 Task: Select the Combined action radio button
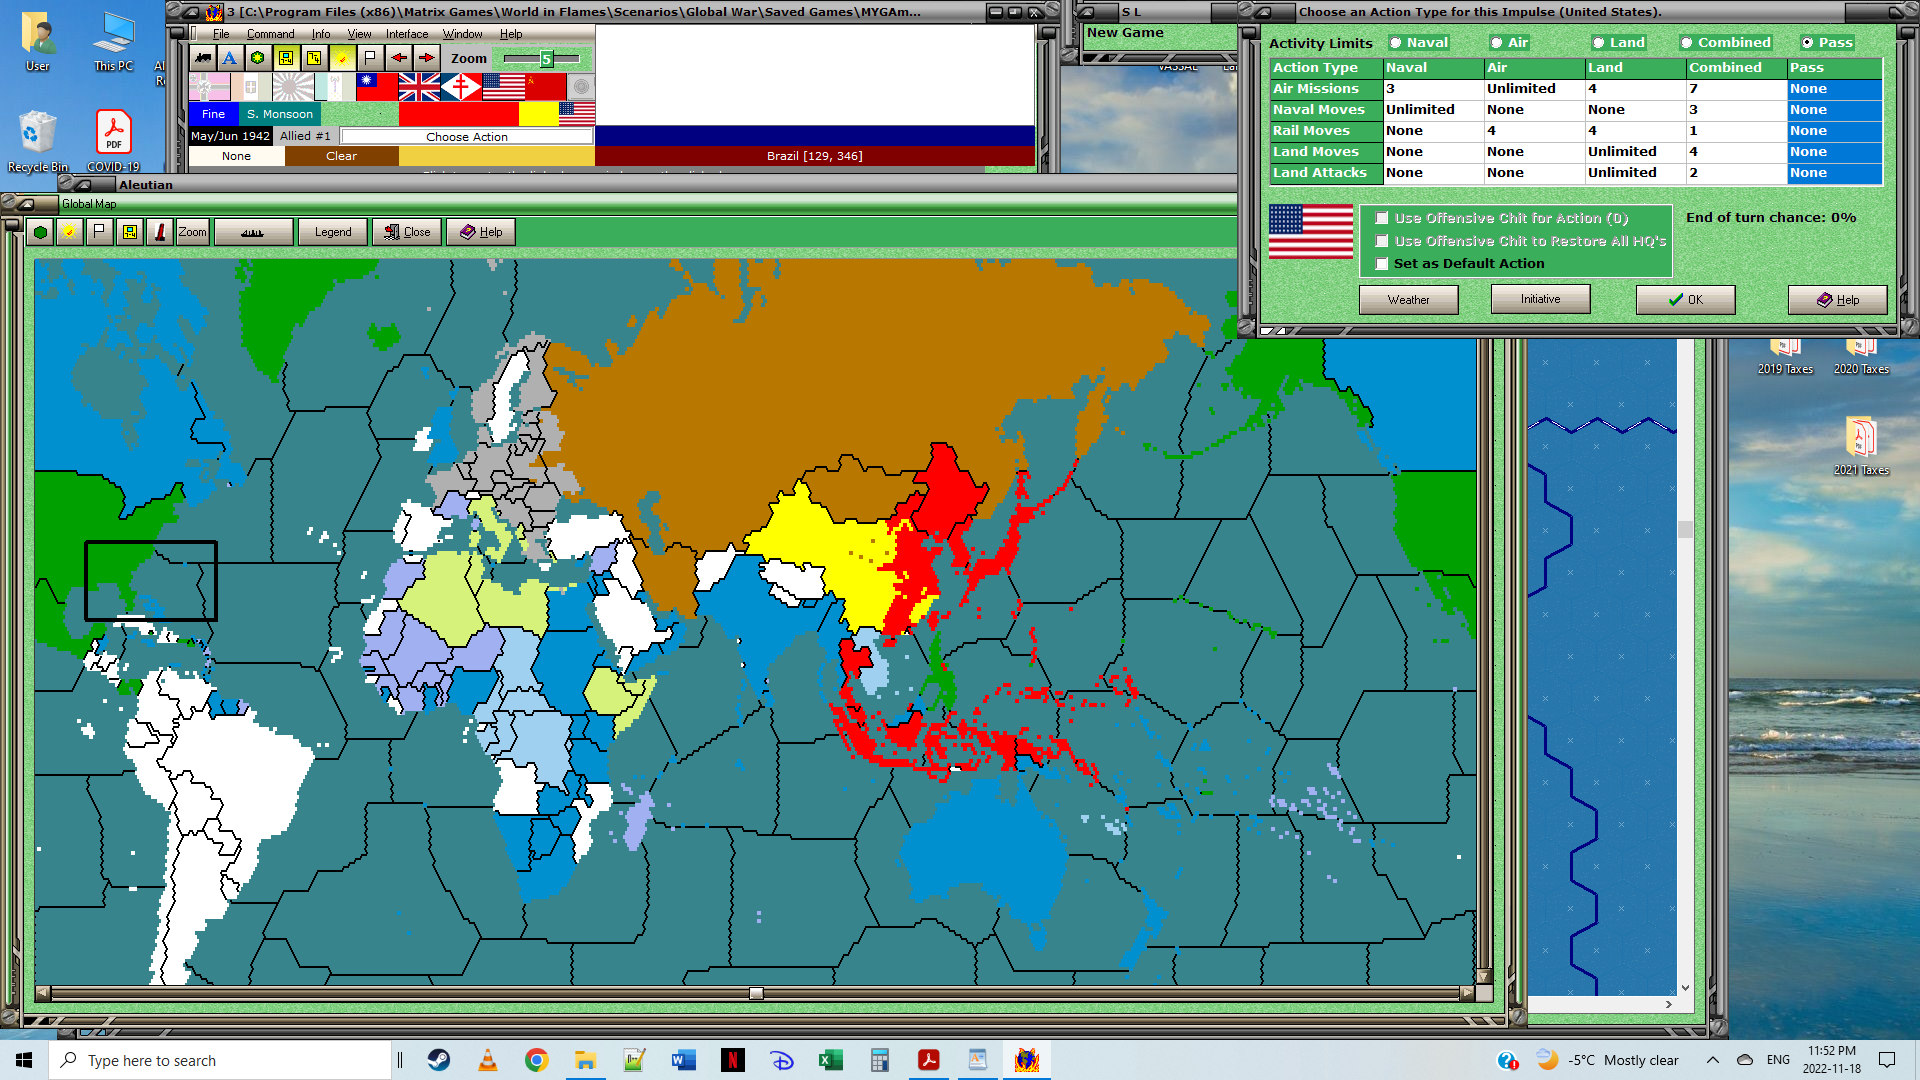1687,43
